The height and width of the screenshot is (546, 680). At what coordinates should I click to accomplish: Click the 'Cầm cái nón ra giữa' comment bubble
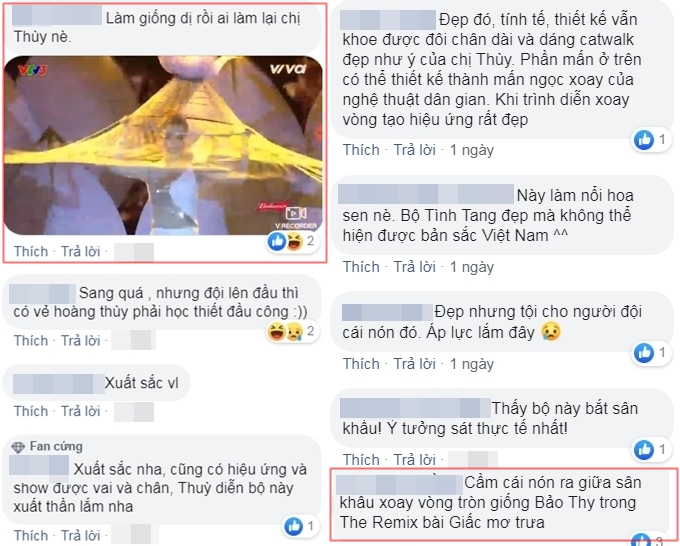502,503
